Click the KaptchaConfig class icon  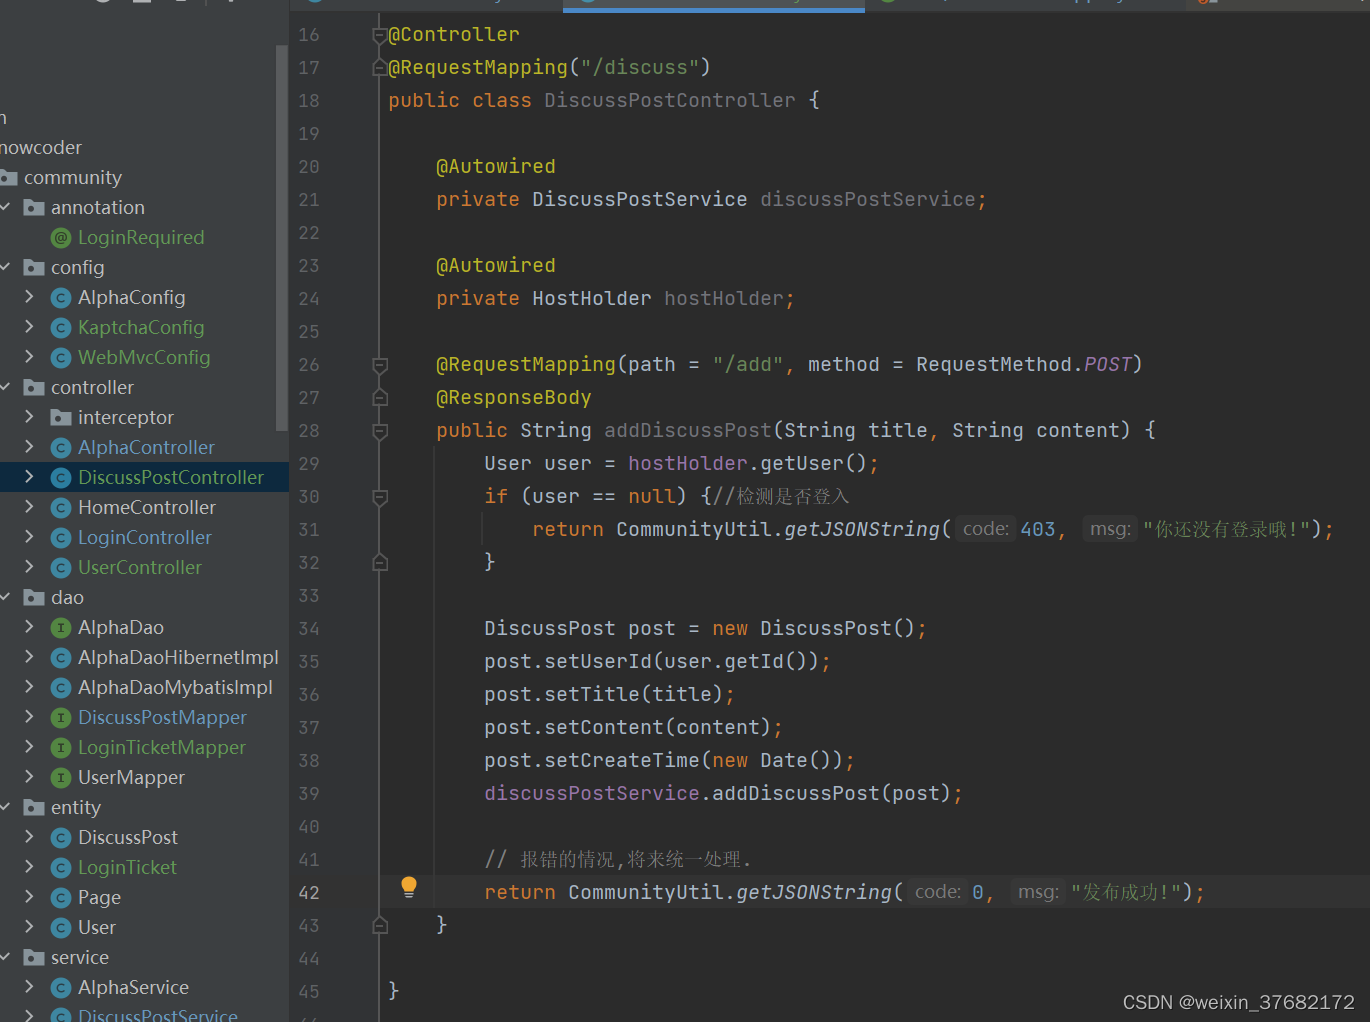[x=61, y=328]
